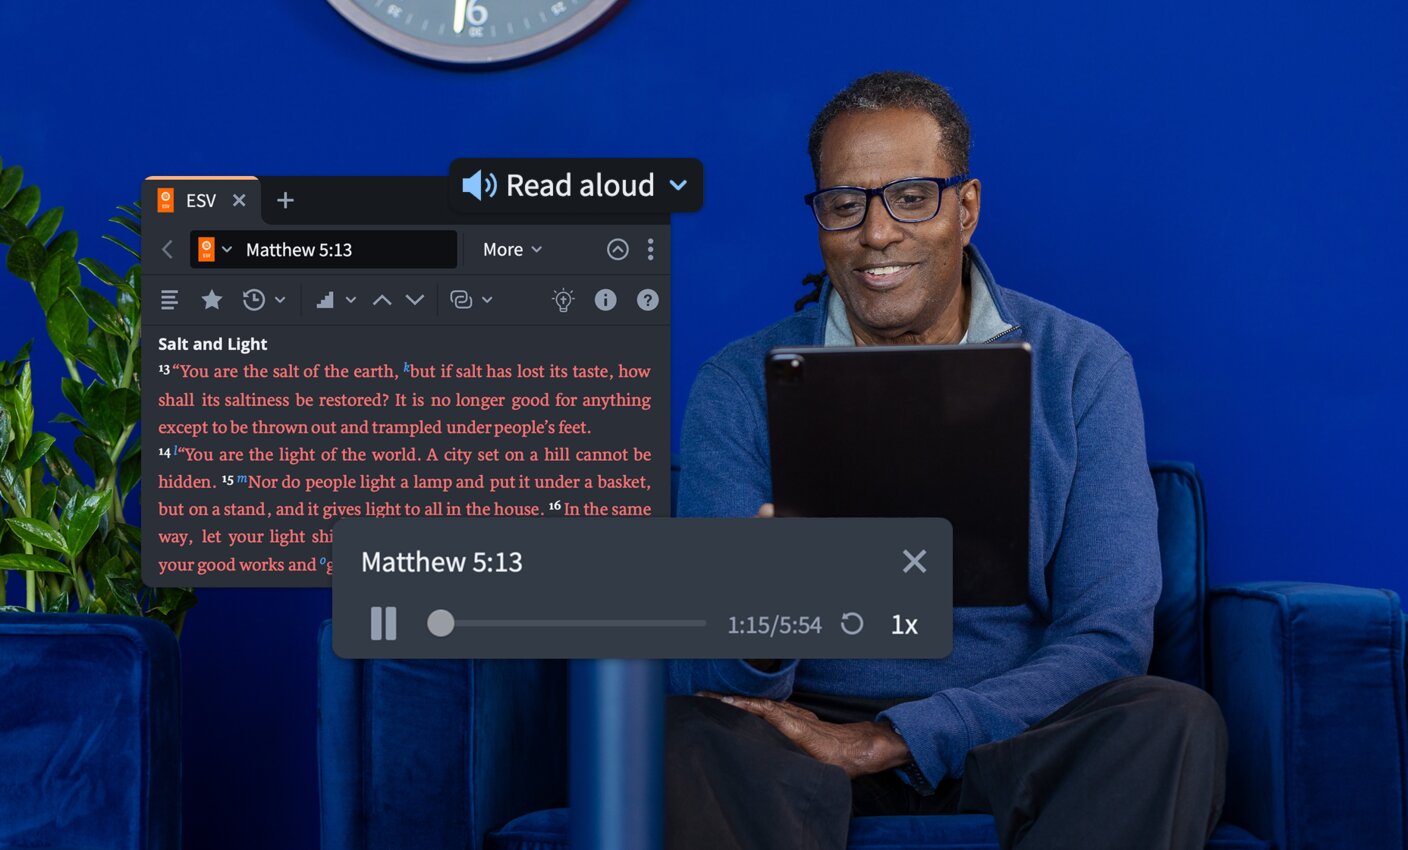Expand the More dropdown menu
Image resolution: width=1408 pixels, height=850 pixels.
pos(512,250)
